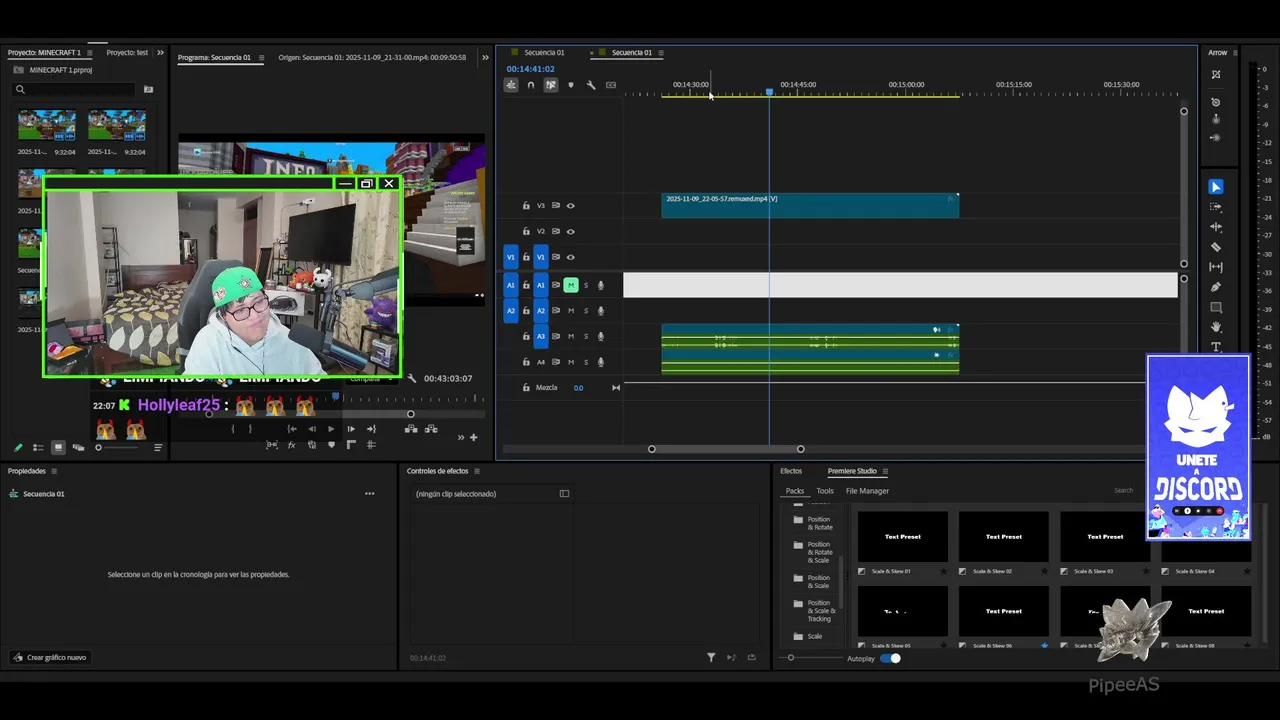
Task: Select the Type tool
Action: [x=1216, y=347]
